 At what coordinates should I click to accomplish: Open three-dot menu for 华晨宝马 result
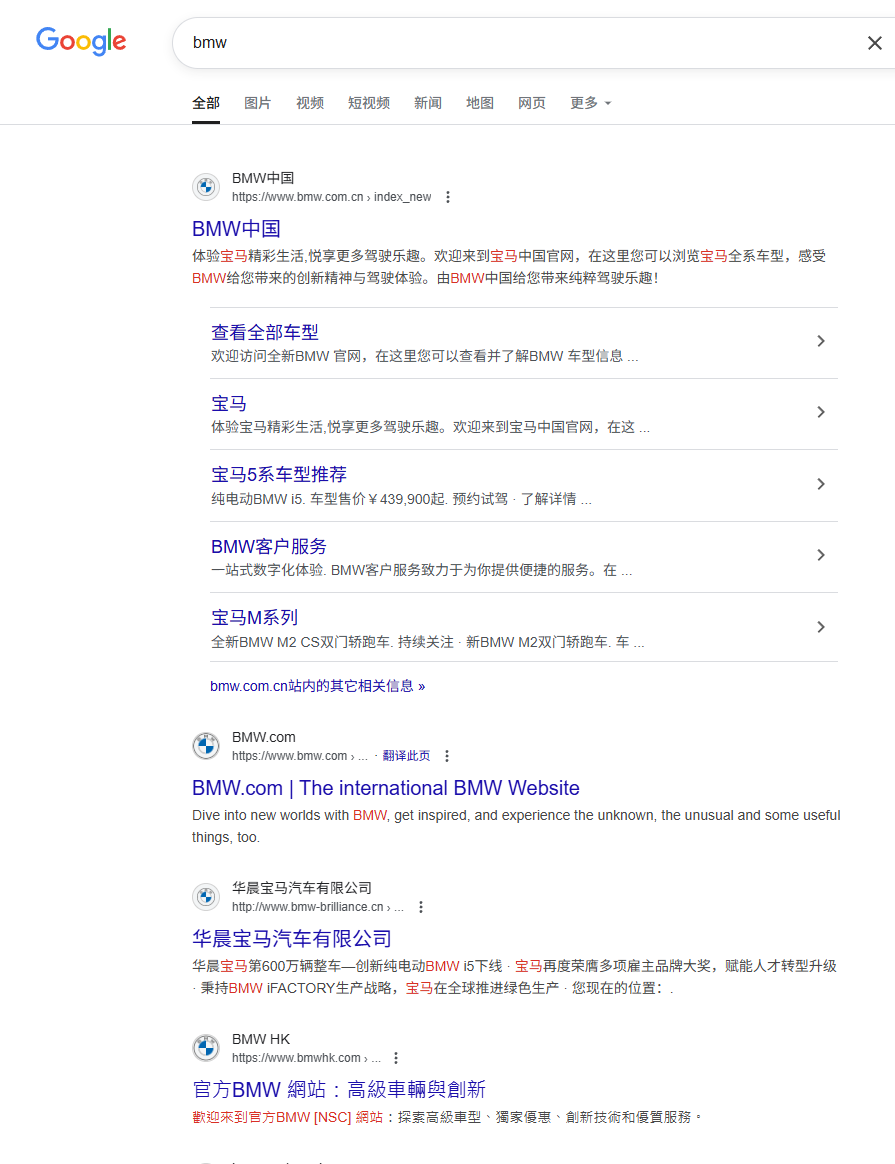tap(421, 907)
